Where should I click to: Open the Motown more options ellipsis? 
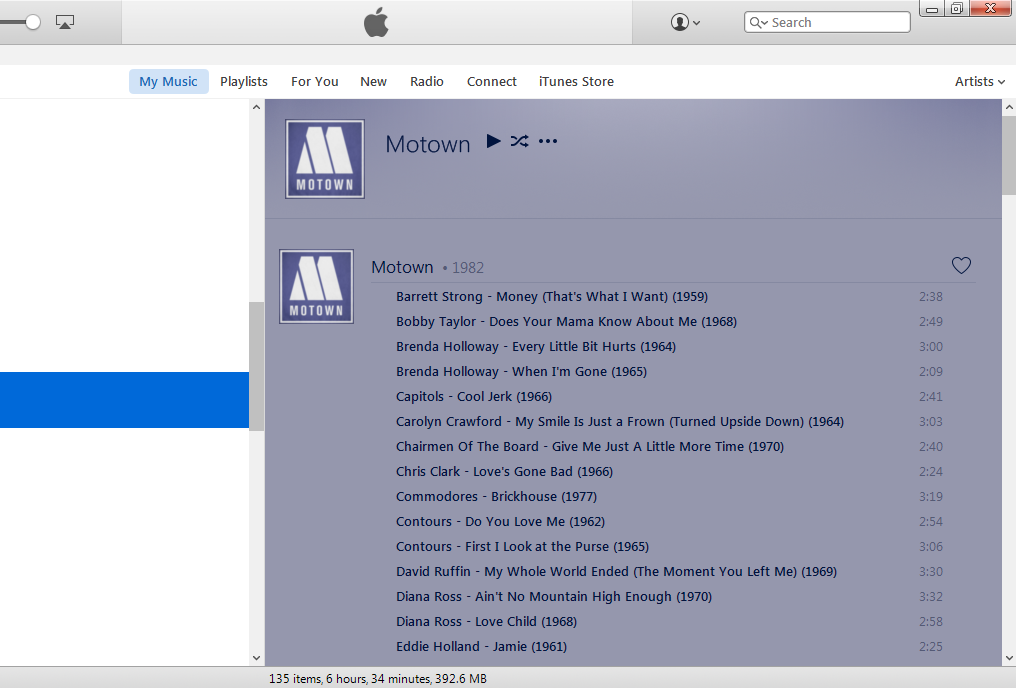(548, 141)
